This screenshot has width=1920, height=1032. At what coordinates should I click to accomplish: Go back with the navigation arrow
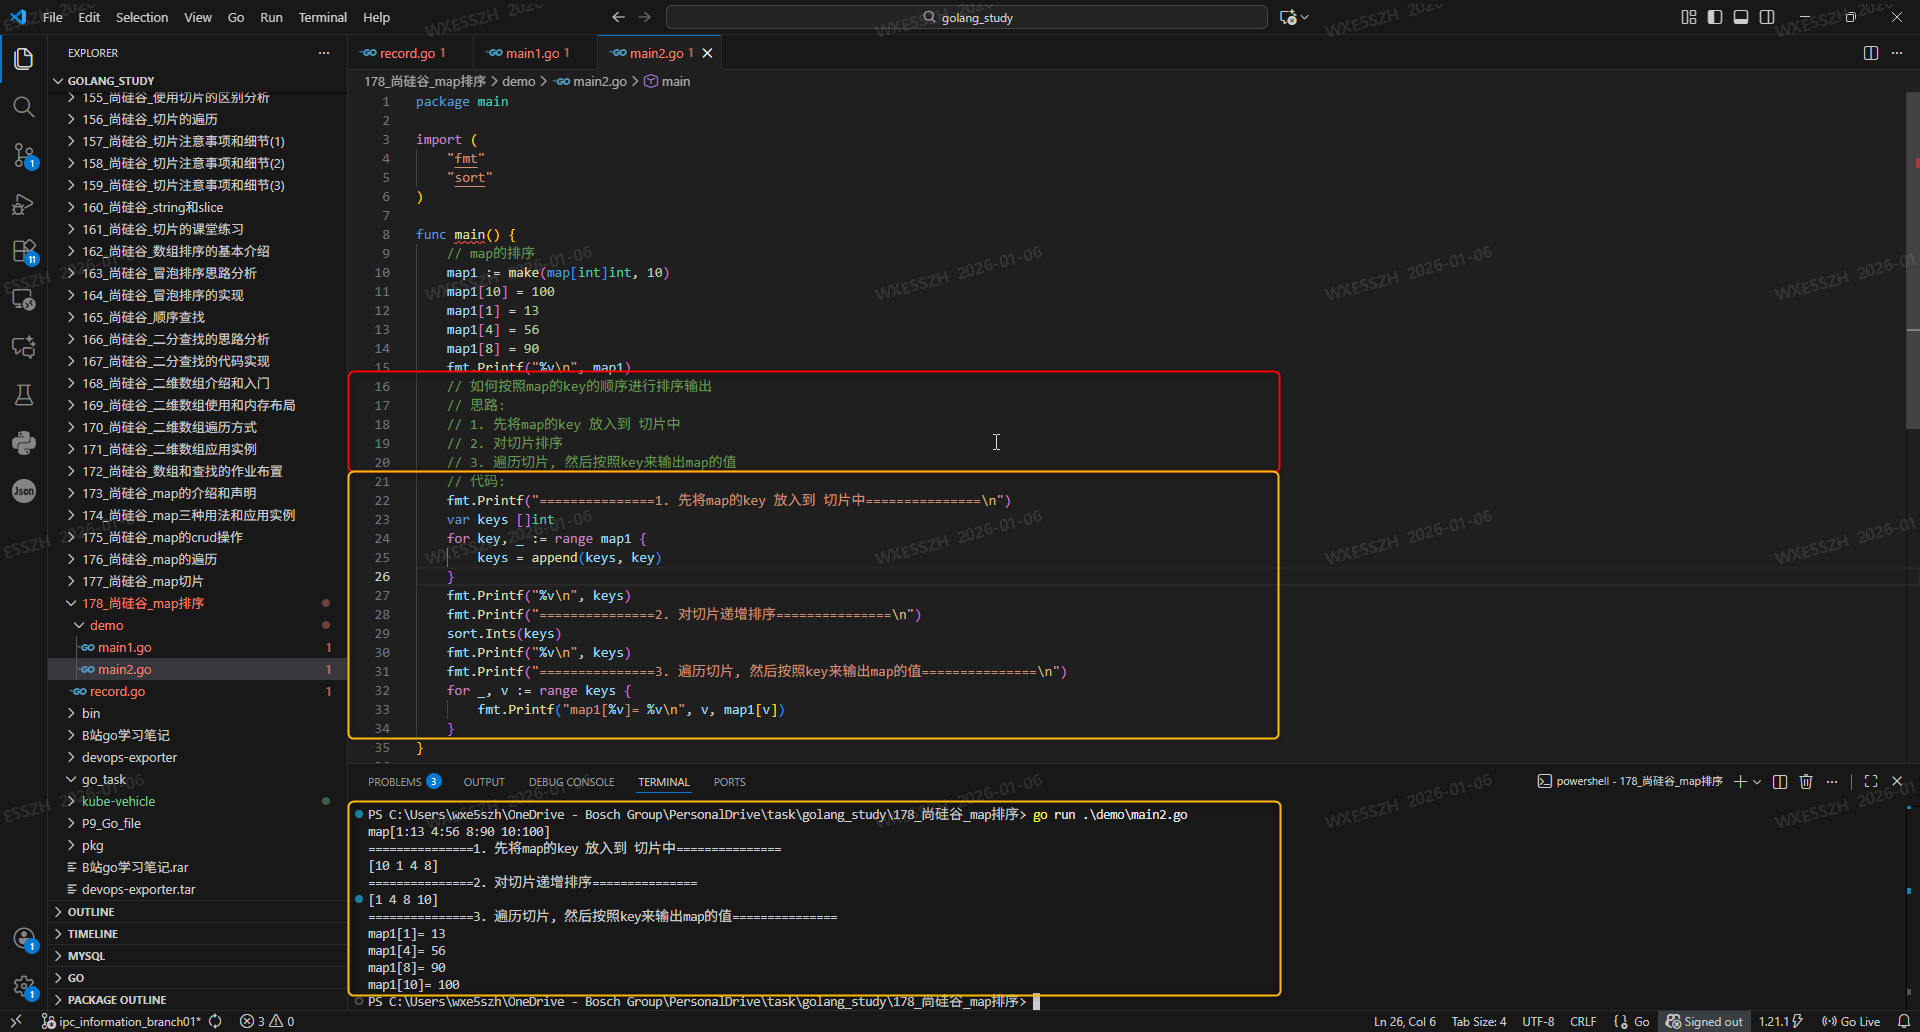coord(618,17)
